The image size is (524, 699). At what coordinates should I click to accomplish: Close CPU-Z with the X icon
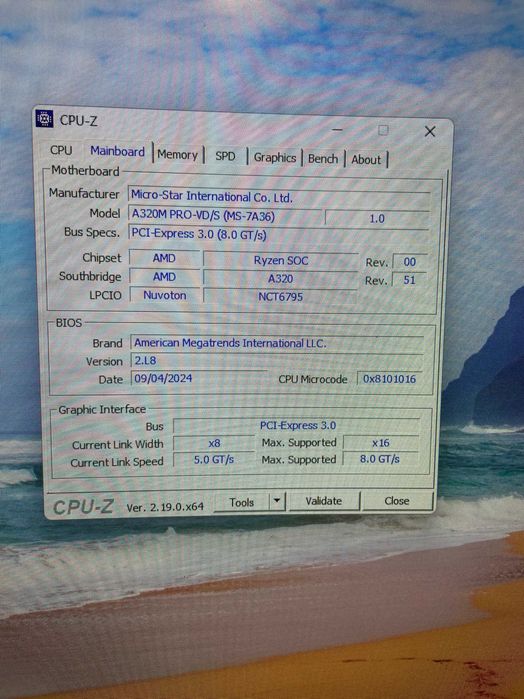[430, 131]
